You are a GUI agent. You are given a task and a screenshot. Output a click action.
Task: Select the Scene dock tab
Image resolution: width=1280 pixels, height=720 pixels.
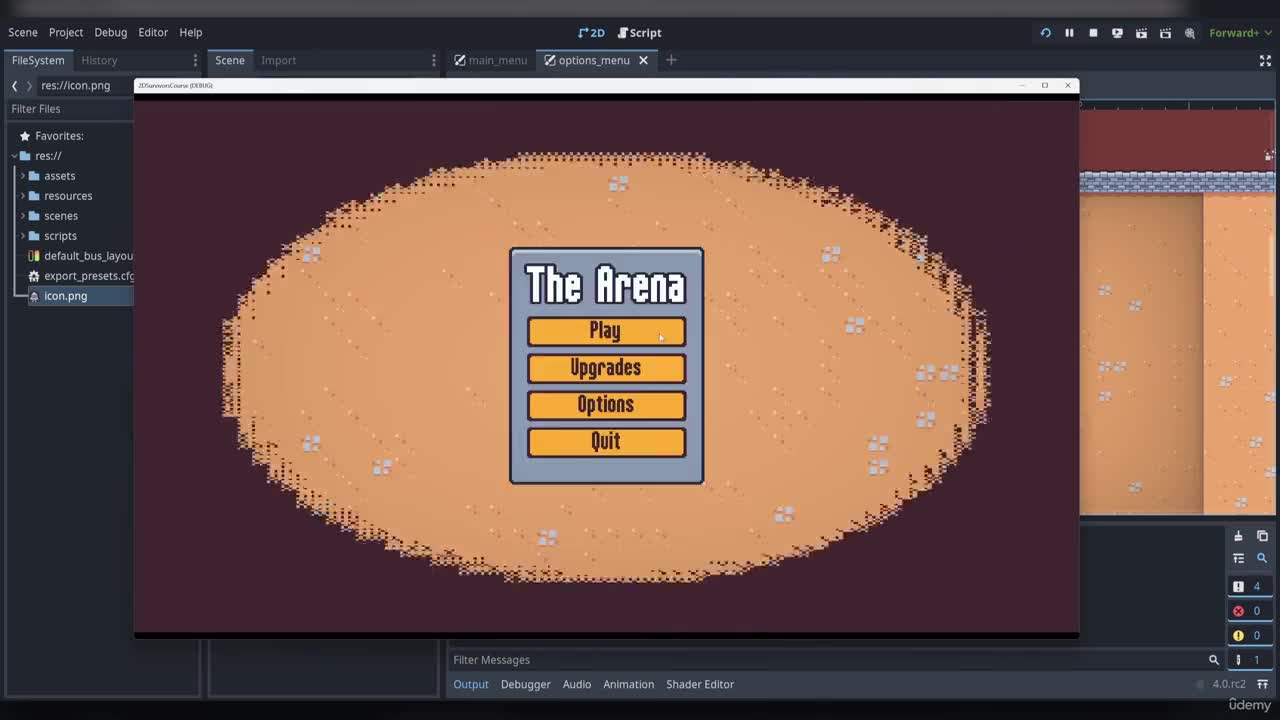(230, 60)
